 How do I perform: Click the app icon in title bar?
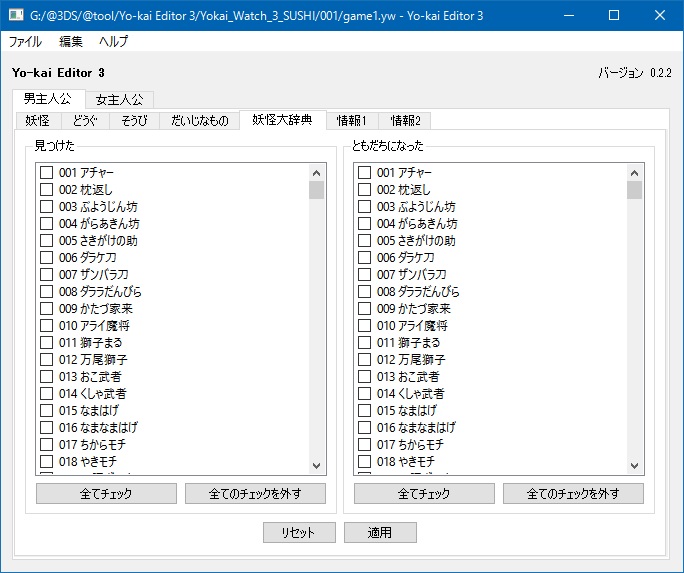coord(16,15)
